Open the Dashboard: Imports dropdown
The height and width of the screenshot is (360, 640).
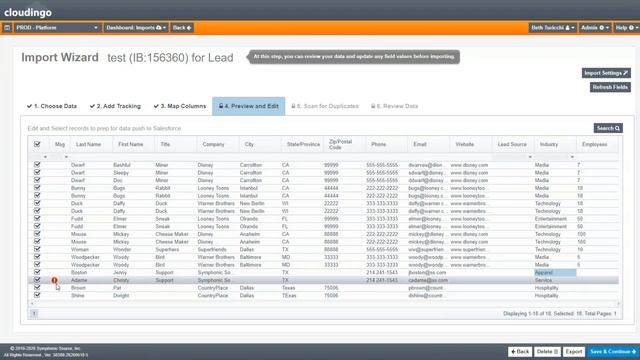(136, 28)
